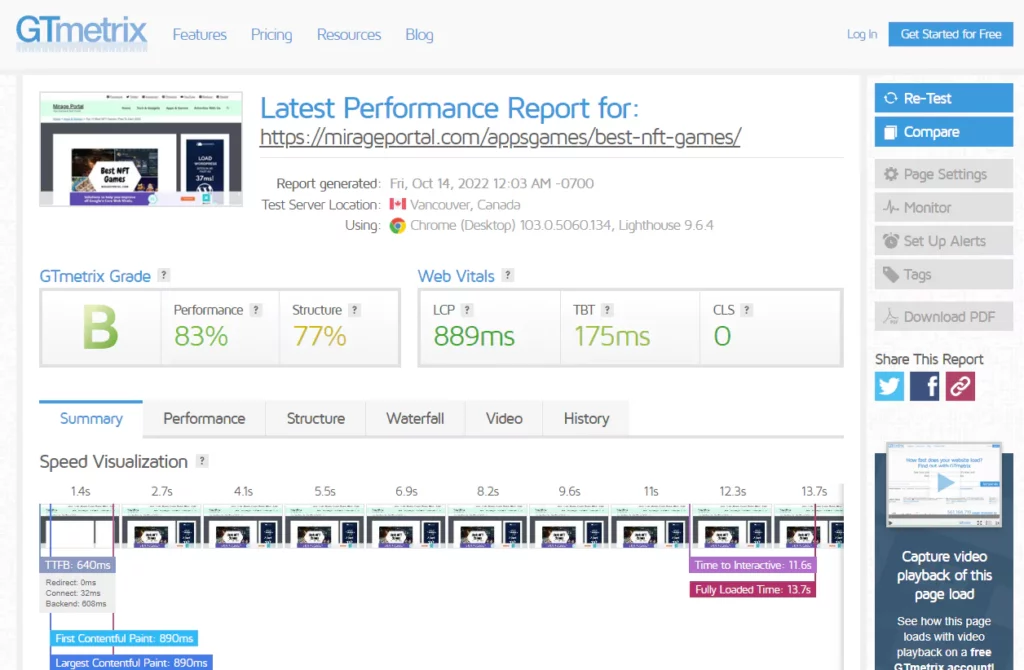Viewport: 1024px width, 670px height.
Task: Open the Video tab
Action: [x=504, y=419]
